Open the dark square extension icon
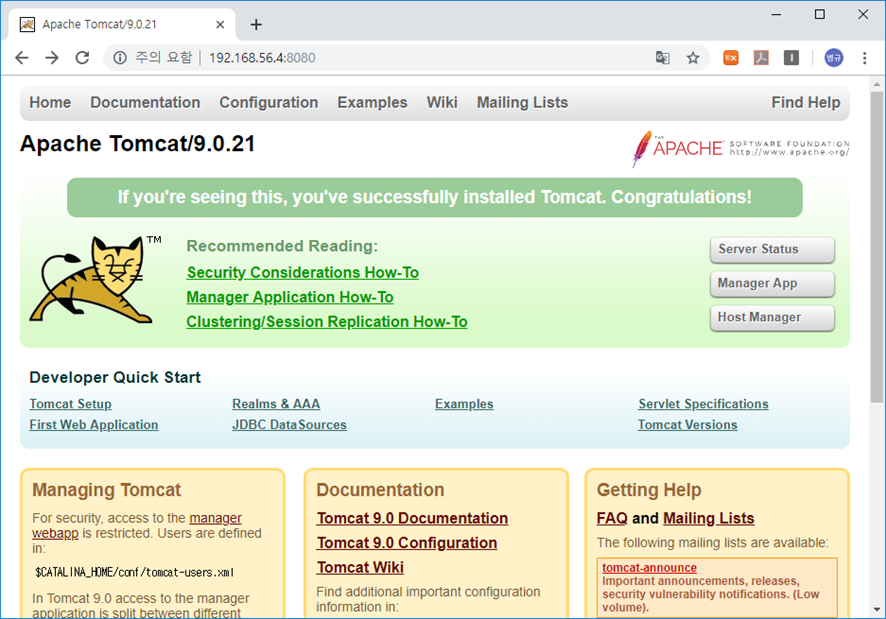This screenshot has width=886, height=619. (791, 58)
